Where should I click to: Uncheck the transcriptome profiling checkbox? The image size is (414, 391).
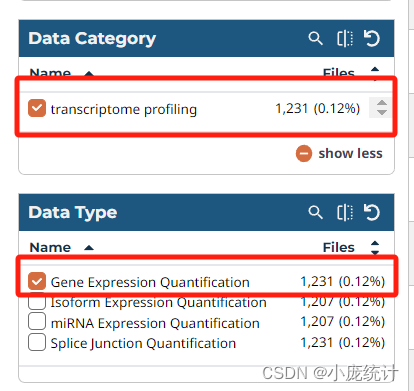[x=37, y=108]
